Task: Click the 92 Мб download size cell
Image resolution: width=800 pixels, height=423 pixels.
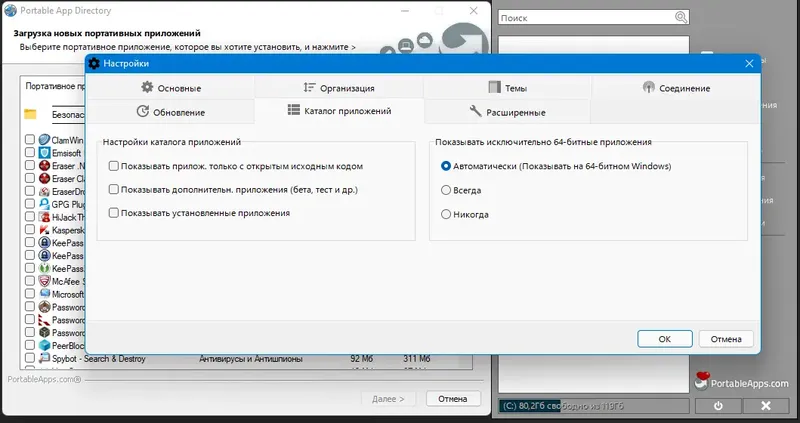Action: (362, 359)
